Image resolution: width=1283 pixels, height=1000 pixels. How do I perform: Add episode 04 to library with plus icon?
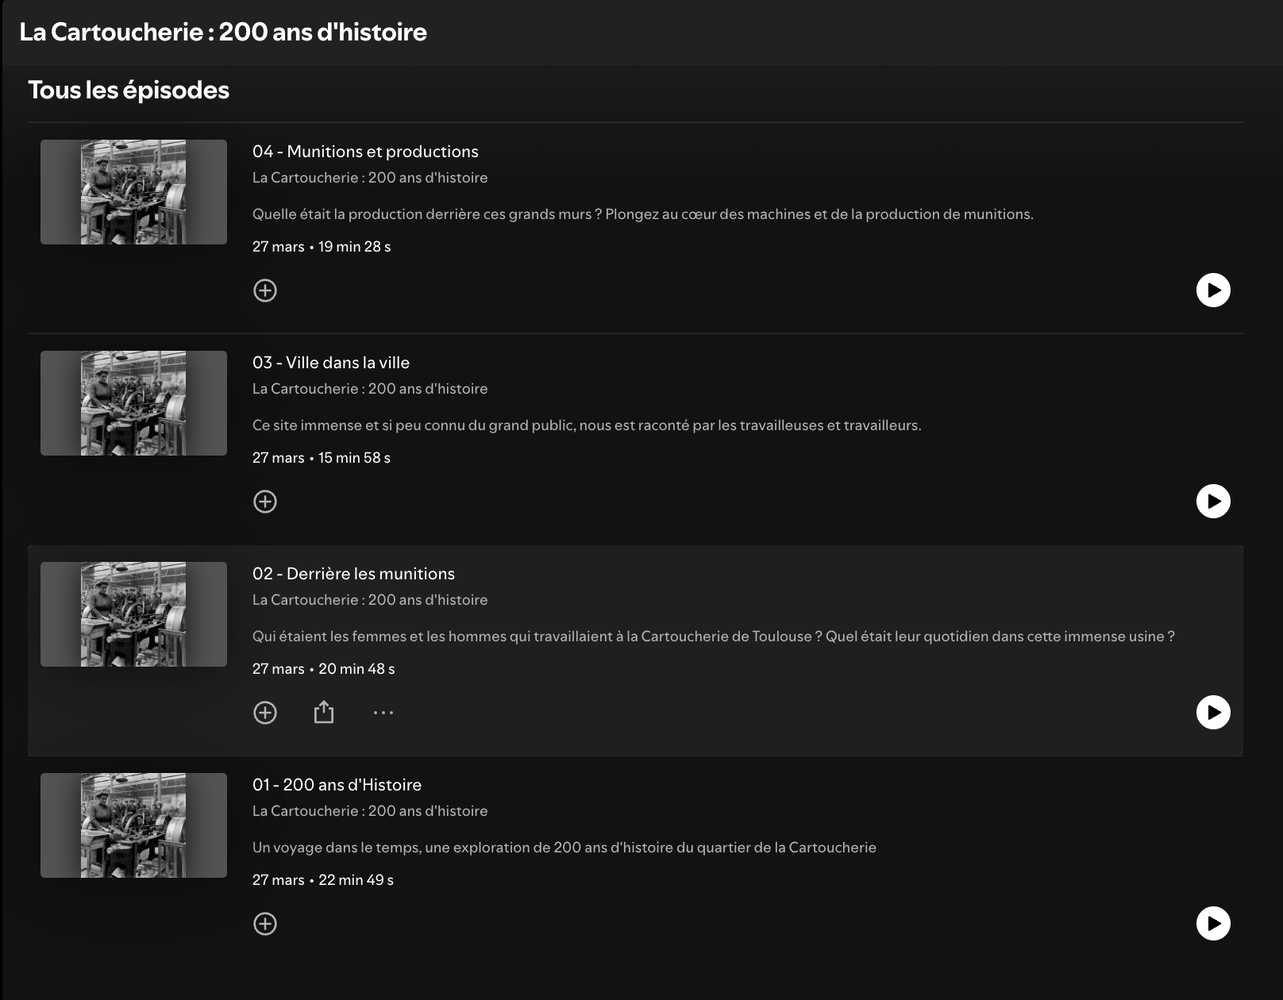pyautogui.click(x=265, y=290)
